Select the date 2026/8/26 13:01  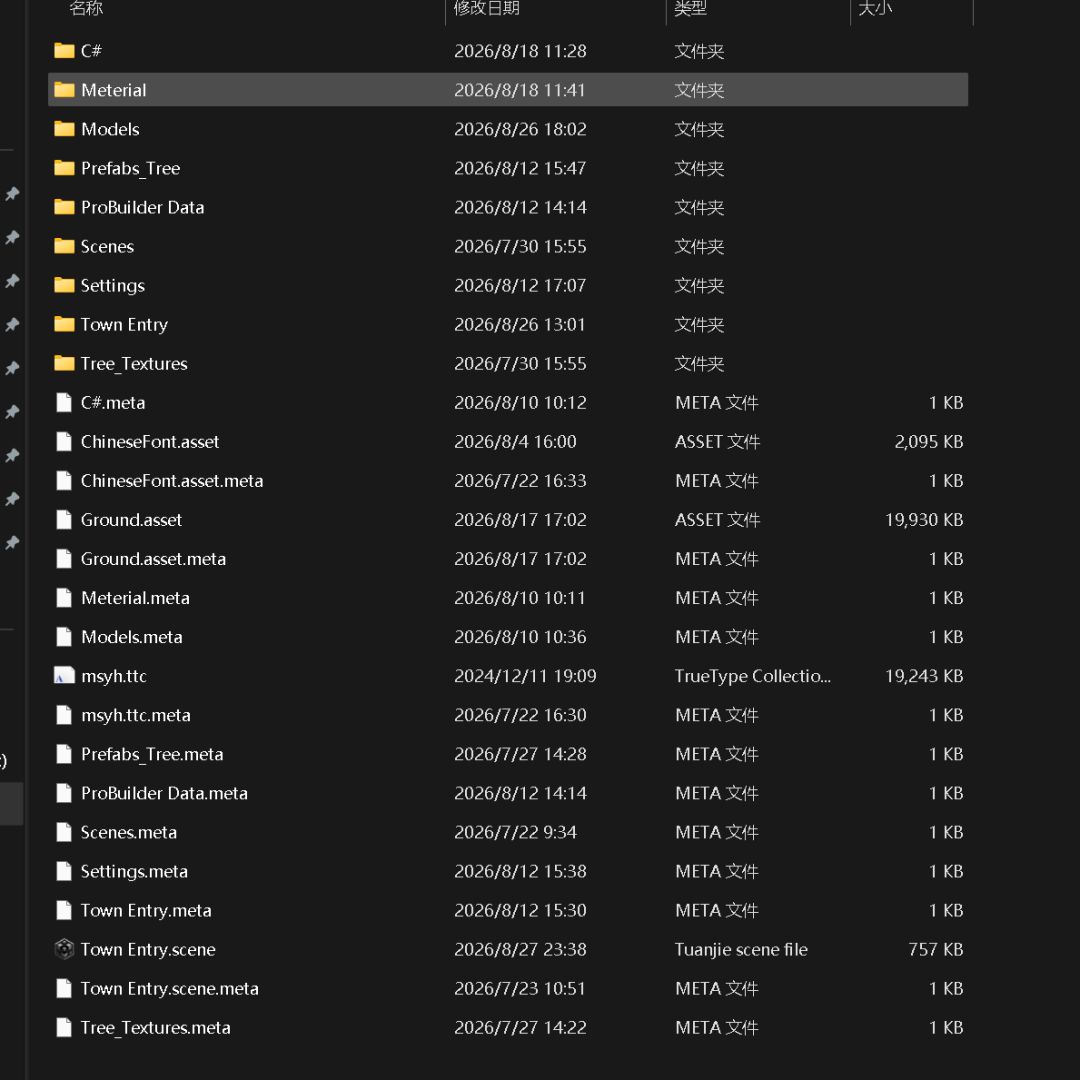520,324
